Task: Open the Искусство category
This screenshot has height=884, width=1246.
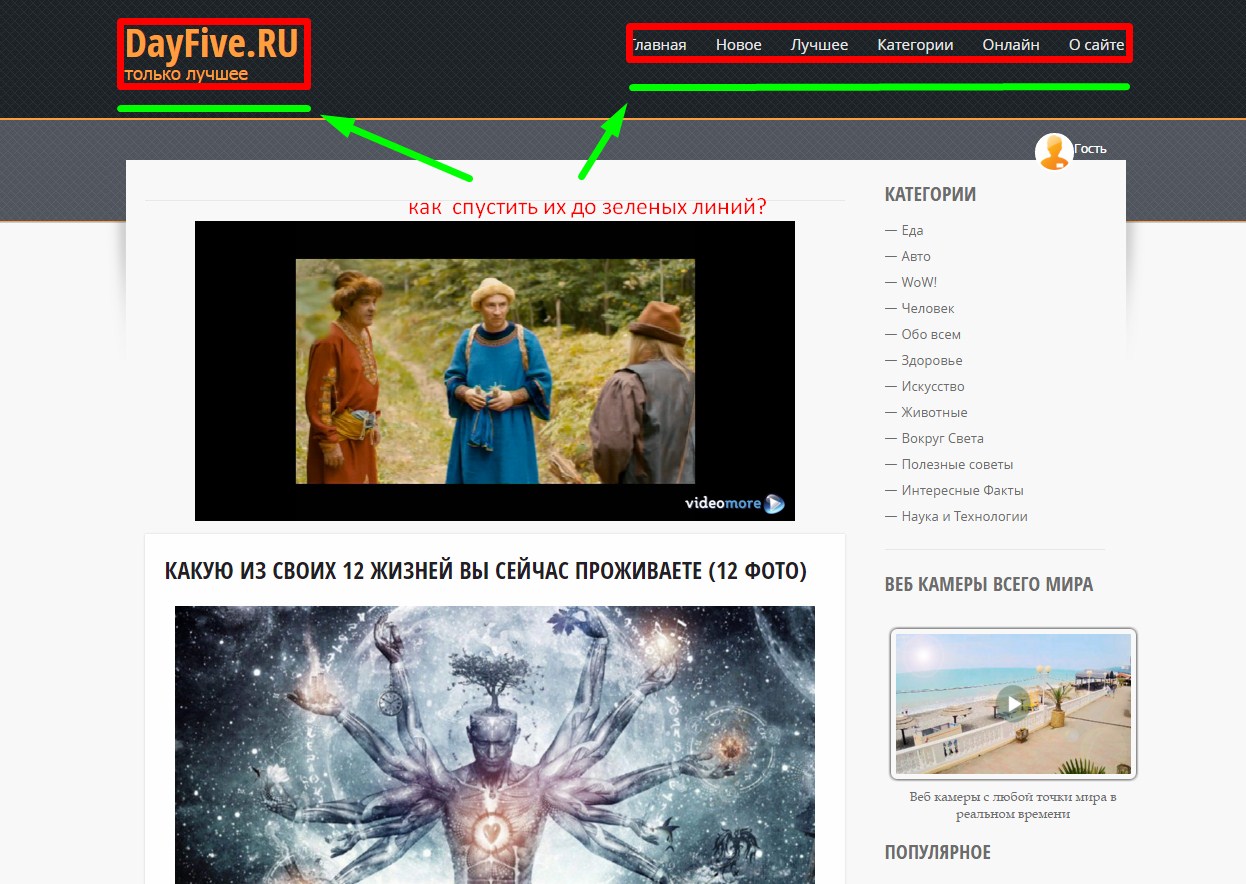Action: tap(933, 386)
